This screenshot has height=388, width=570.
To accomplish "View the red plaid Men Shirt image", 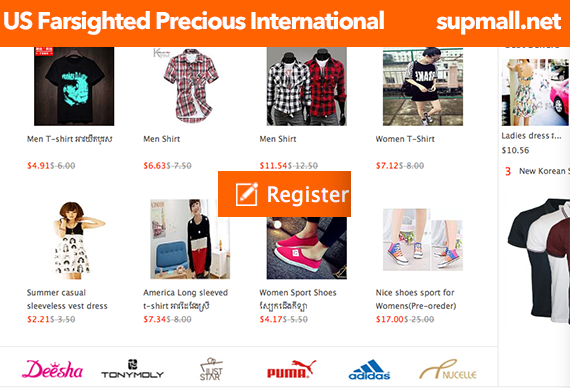I will (x=190, y=86).
